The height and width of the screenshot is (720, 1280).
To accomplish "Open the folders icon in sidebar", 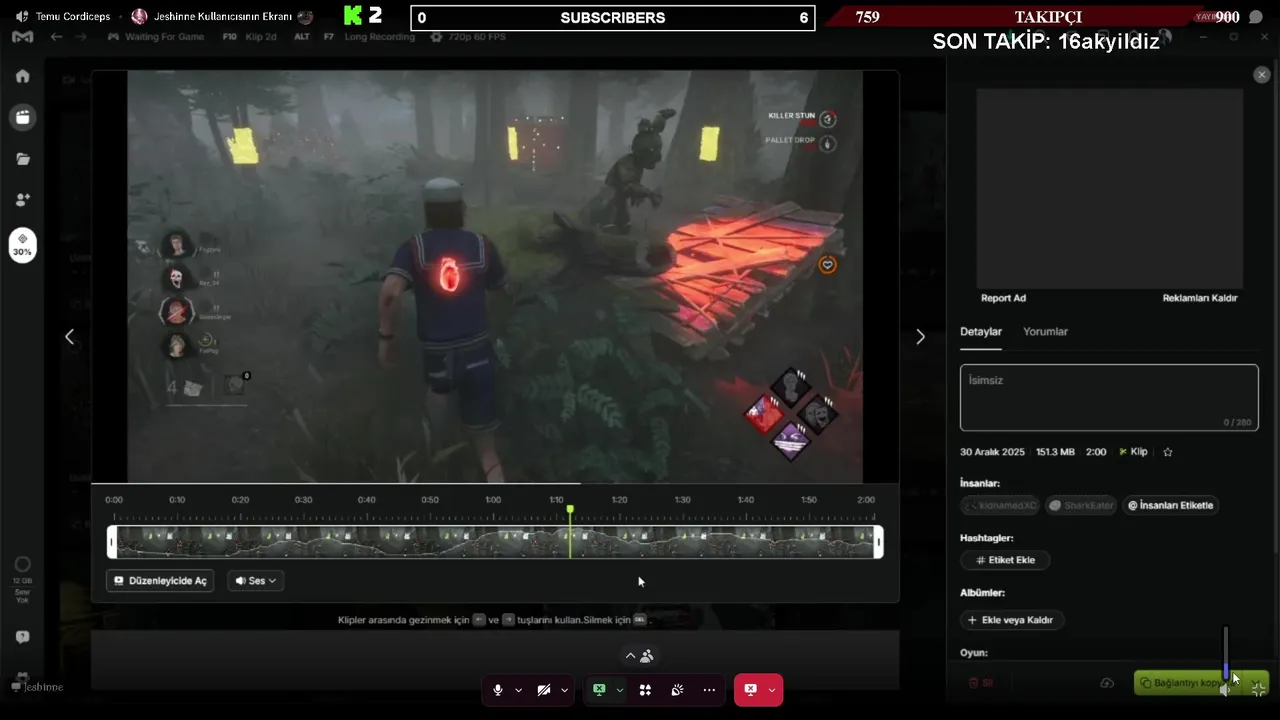I will 22,159.
